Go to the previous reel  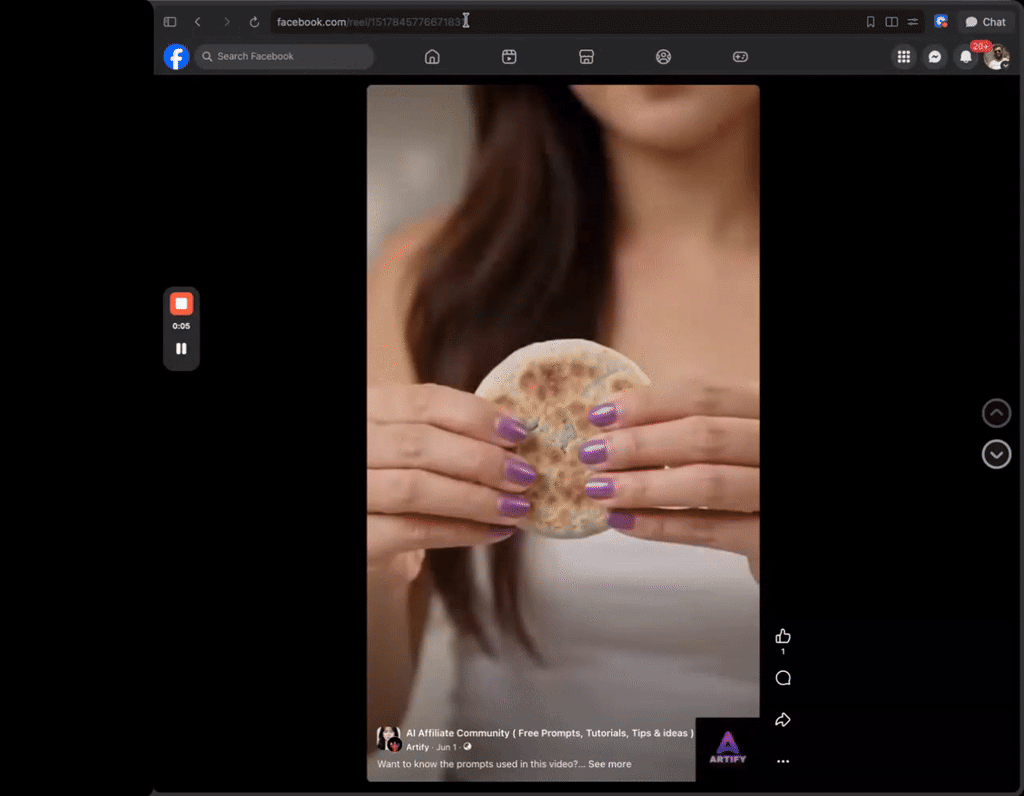click(x=996, y=413)
